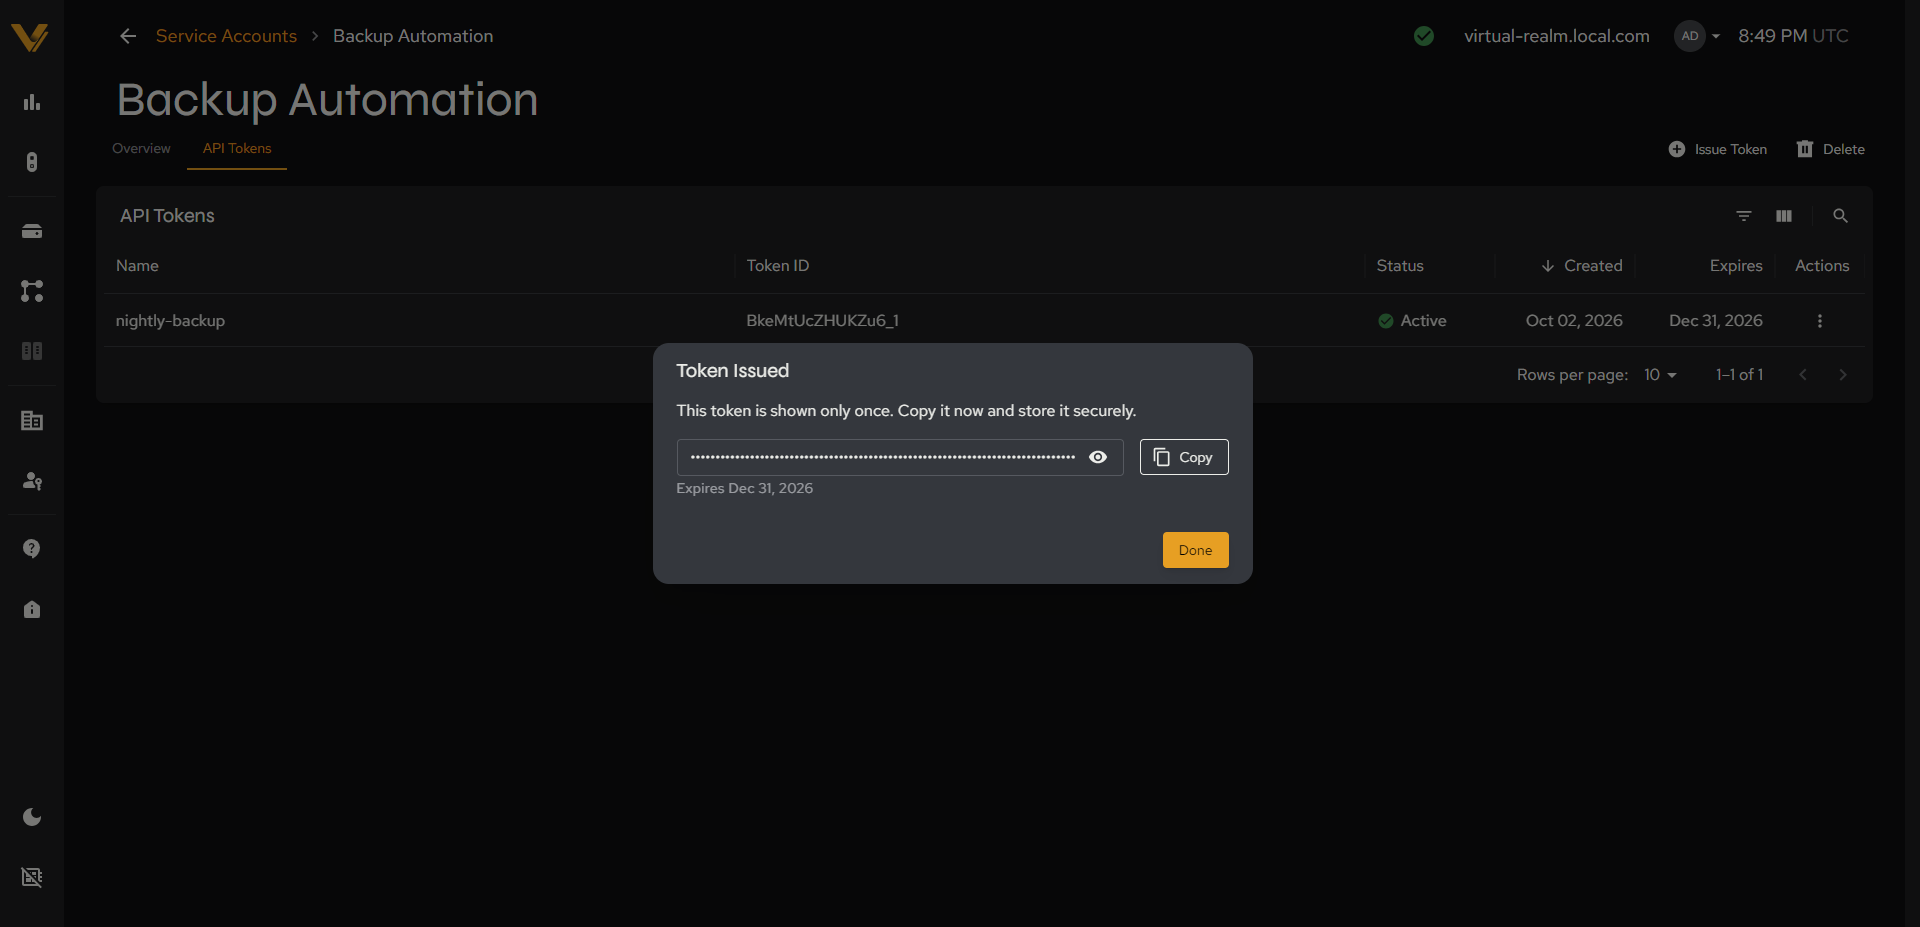1920x927 pixels.
Task: Open the building organization sidebar icon
Action: (32, 421)
